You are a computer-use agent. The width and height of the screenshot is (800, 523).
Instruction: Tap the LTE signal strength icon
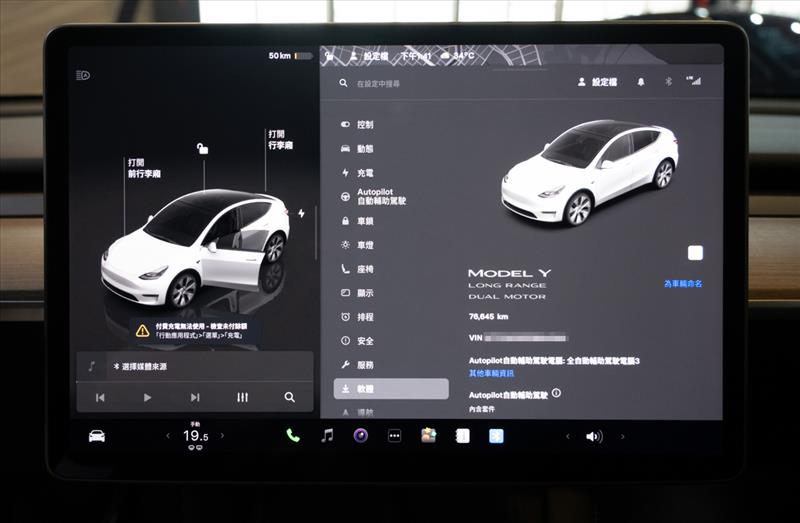tap(694, 81)
